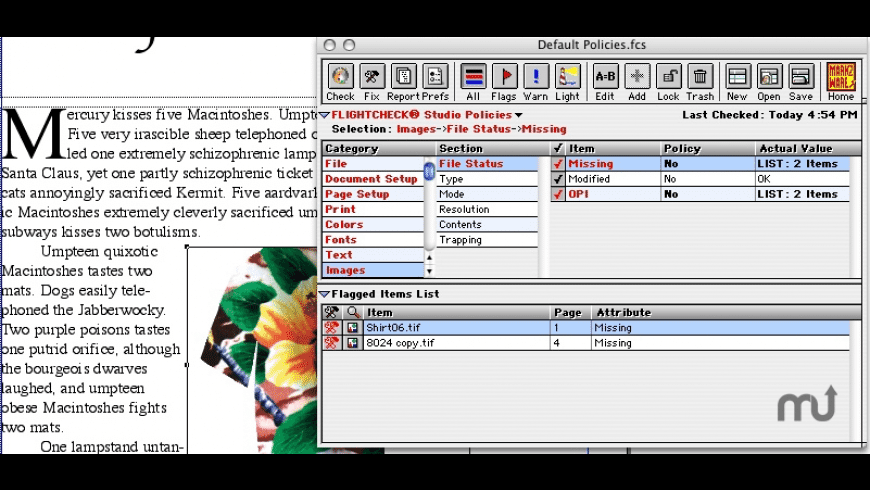The image size is (870, 490).
Task: Select the 8024 copy.tif flagged row
Action: (x=586, y=343)
